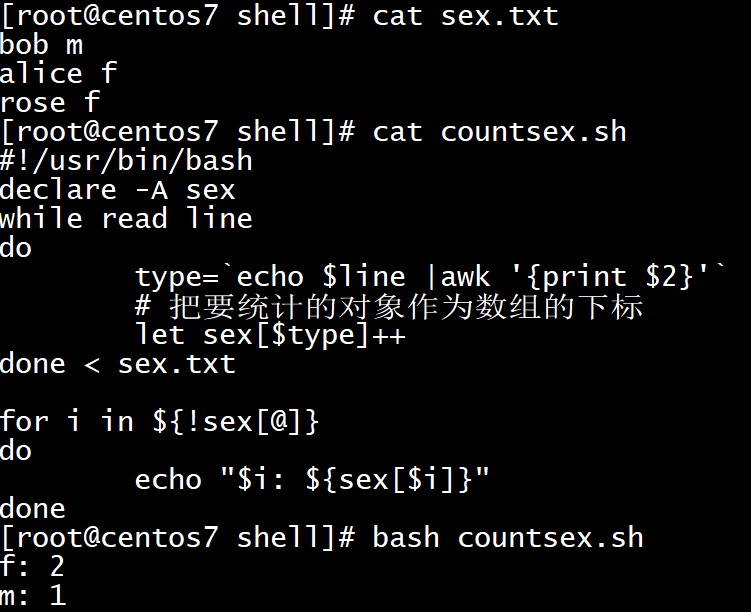The image size is (751, 612).
Task: Click the 'cat countsex.sh' command text
Action: 499,132
